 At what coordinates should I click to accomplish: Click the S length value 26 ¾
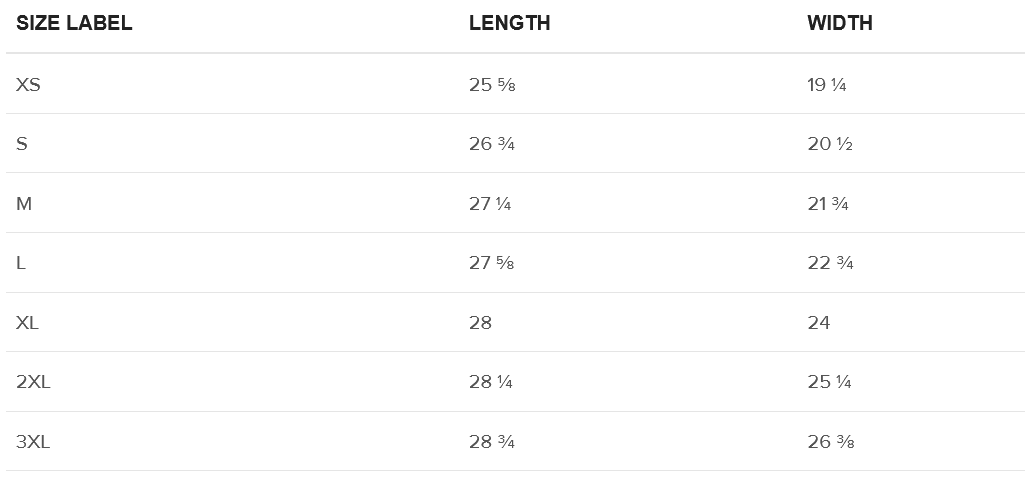click(492, 144)
